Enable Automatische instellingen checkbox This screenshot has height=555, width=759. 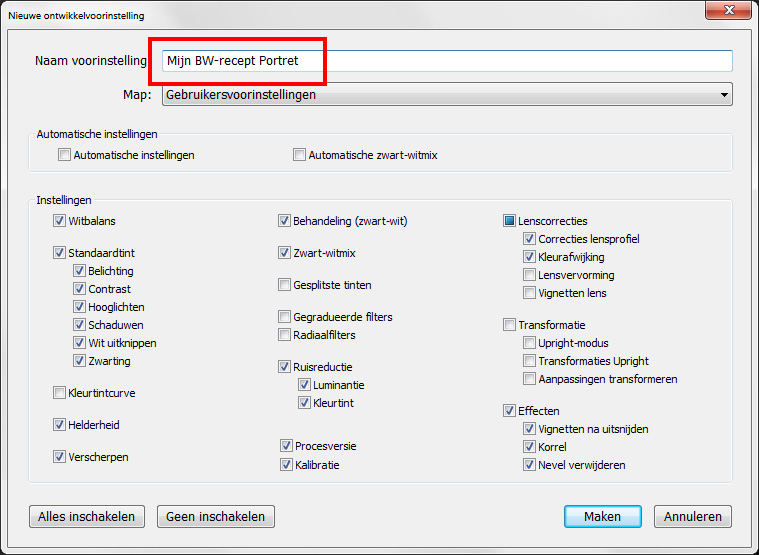point(65,155)
